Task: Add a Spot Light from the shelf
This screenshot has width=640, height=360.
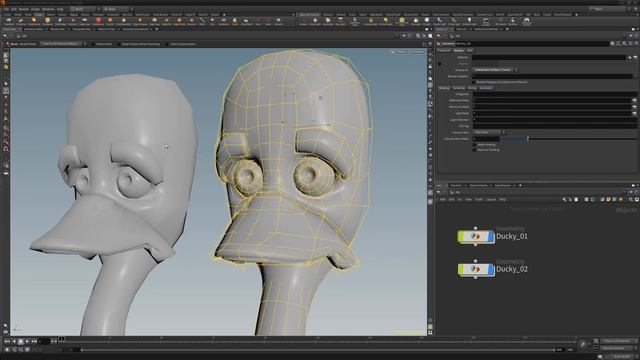Action: tap(327, 21)
